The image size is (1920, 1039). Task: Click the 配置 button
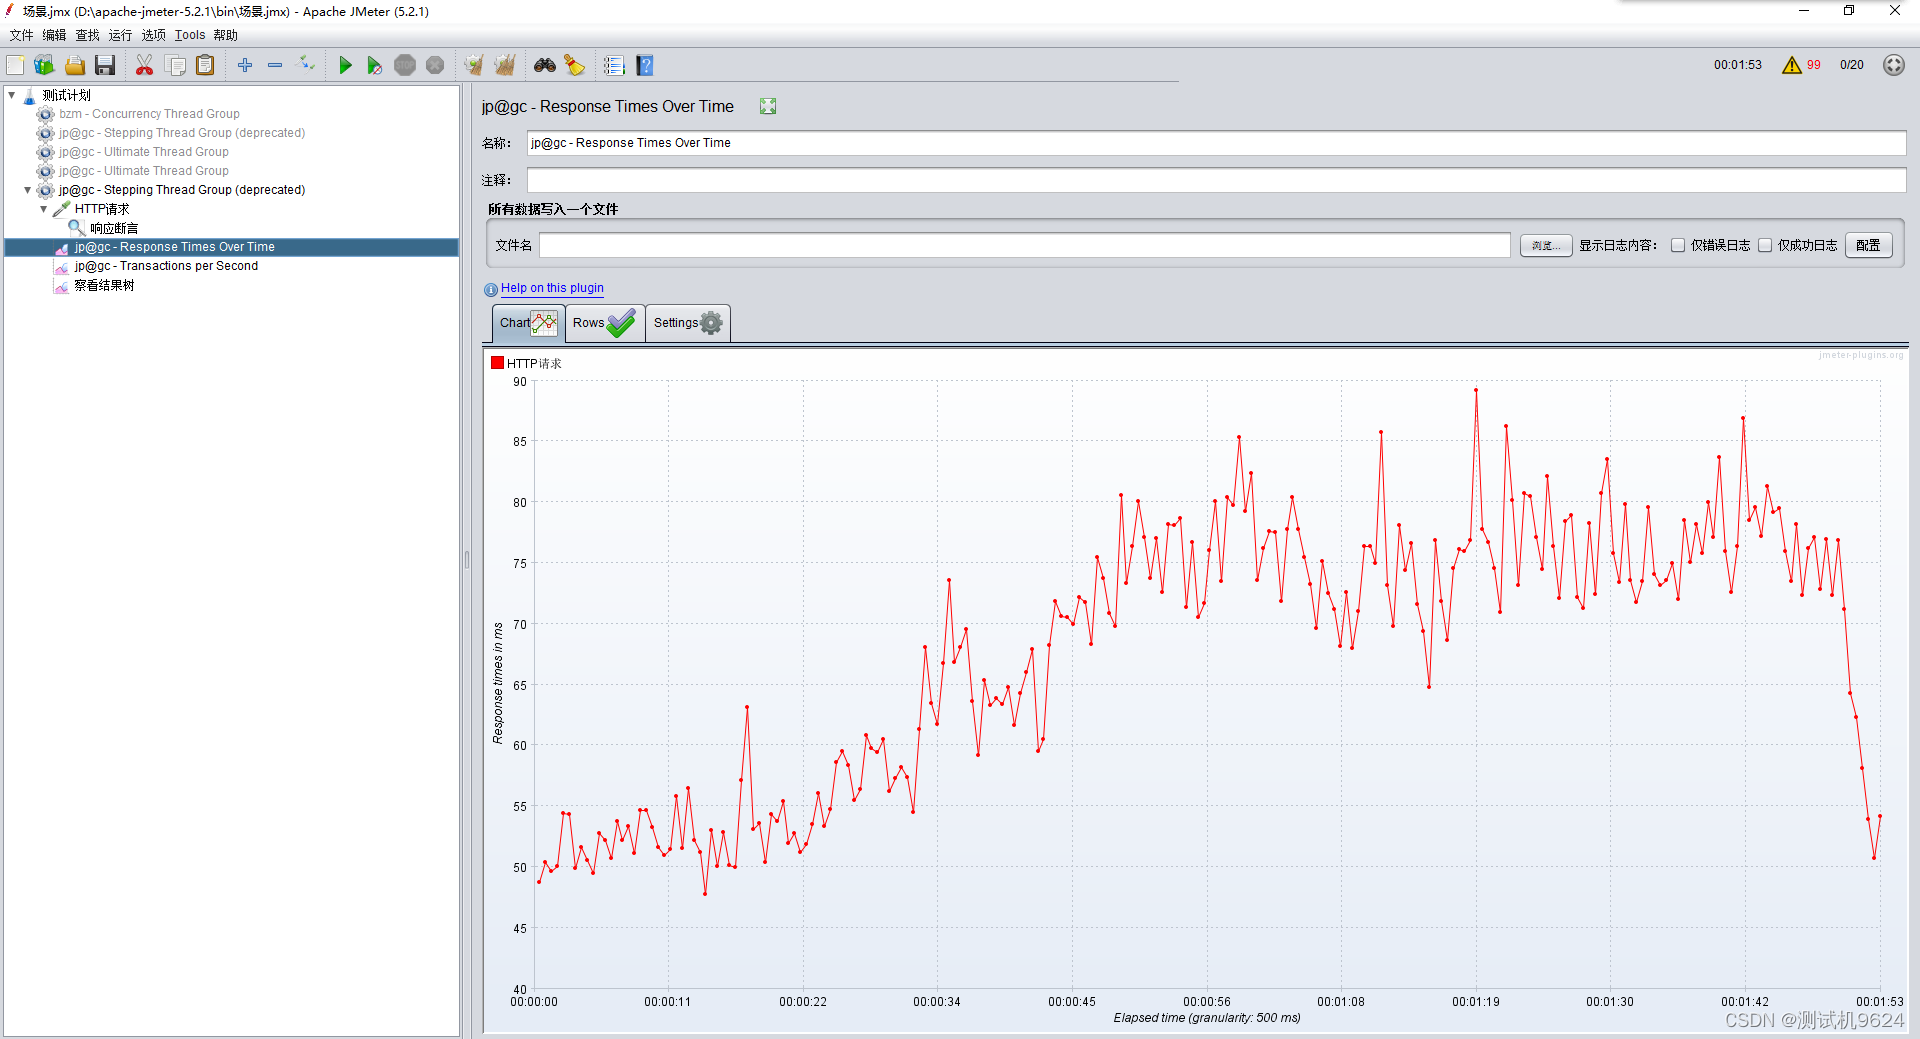tap(1868, 245)
